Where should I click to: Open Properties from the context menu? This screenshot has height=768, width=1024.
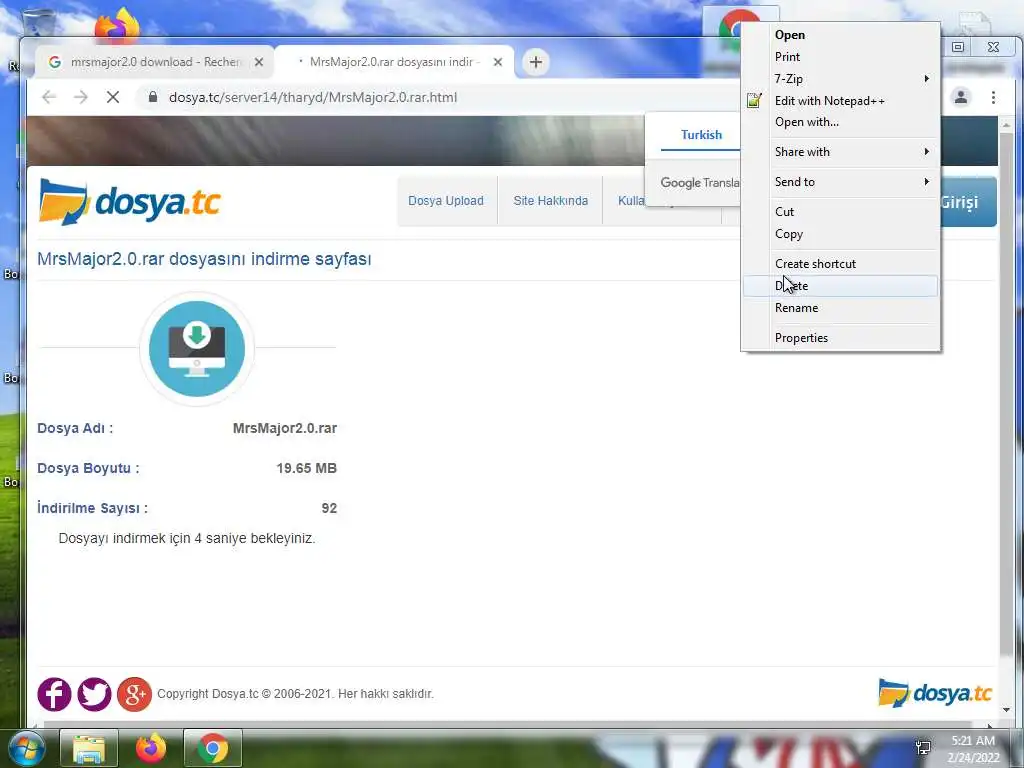pyautogui.click(x=840, y=338)
